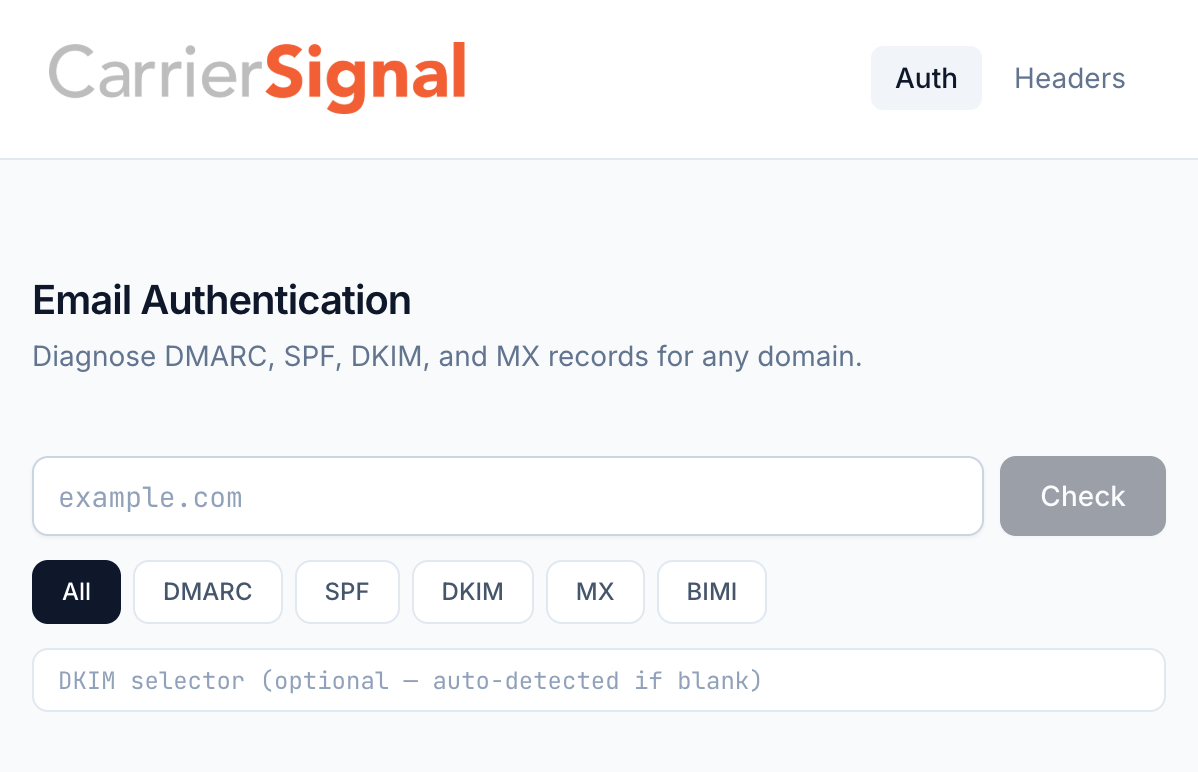Focus the example.com domain input
Viewport: 1198px width, 772px height.
pyautogui.click(x=508, y=495)
